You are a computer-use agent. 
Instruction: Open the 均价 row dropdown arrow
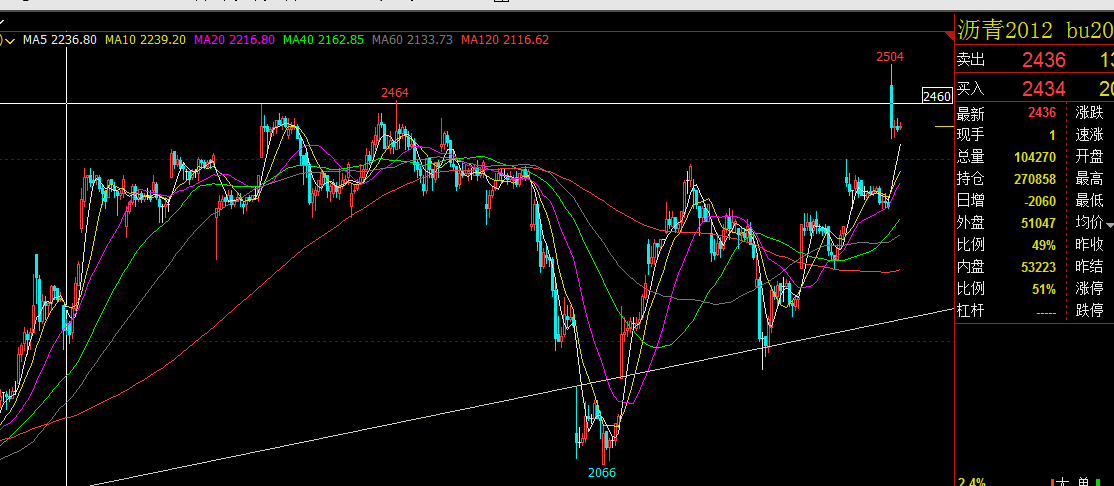pos(1110,225)
